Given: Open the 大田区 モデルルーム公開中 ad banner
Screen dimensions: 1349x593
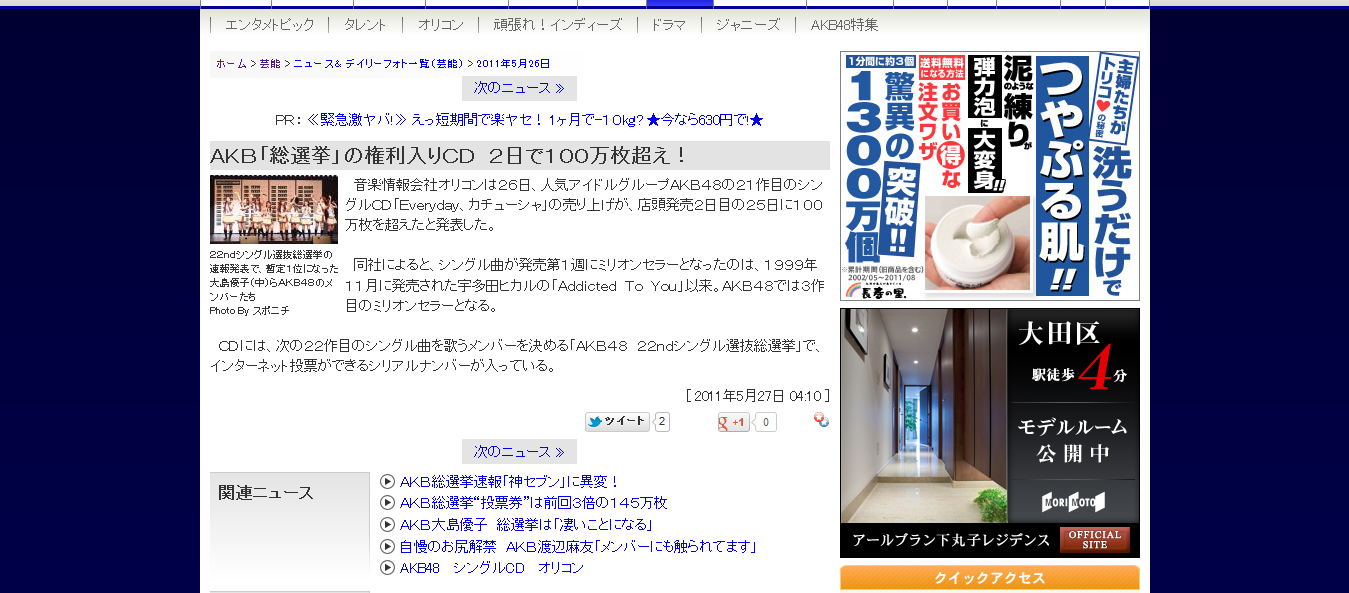Looking at the screenshot, I should 990,432.
